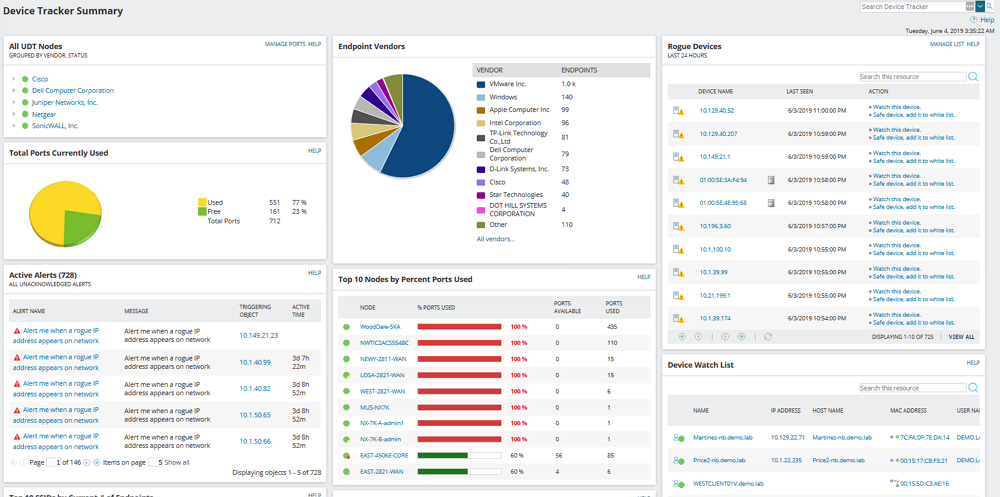The image size is (1000, 497).
Task: Expand the Netgear node group
Action: (13, 114)
